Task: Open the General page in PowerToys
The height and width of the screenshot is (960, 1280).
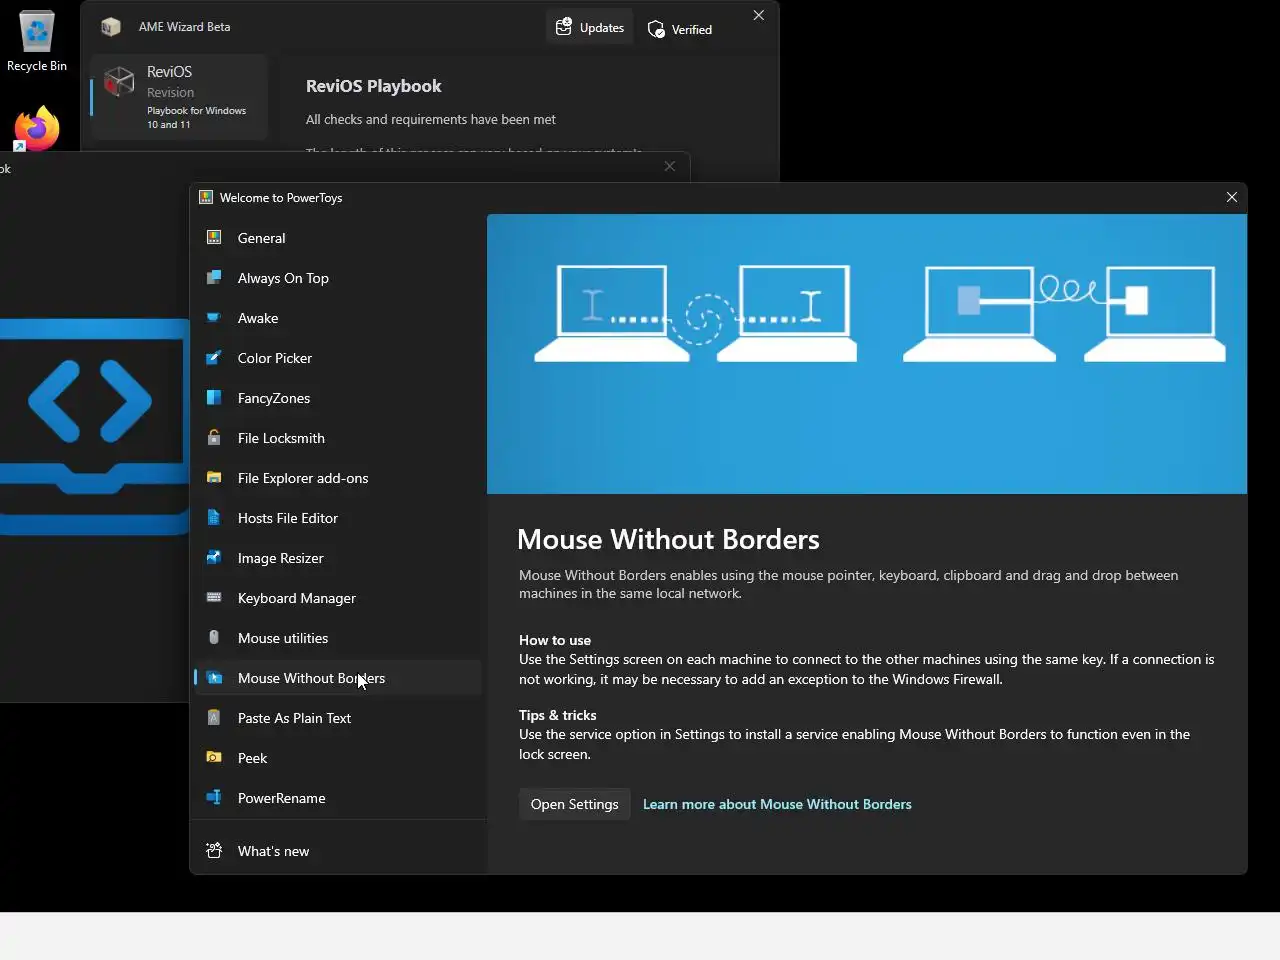Action: [338, 238]
